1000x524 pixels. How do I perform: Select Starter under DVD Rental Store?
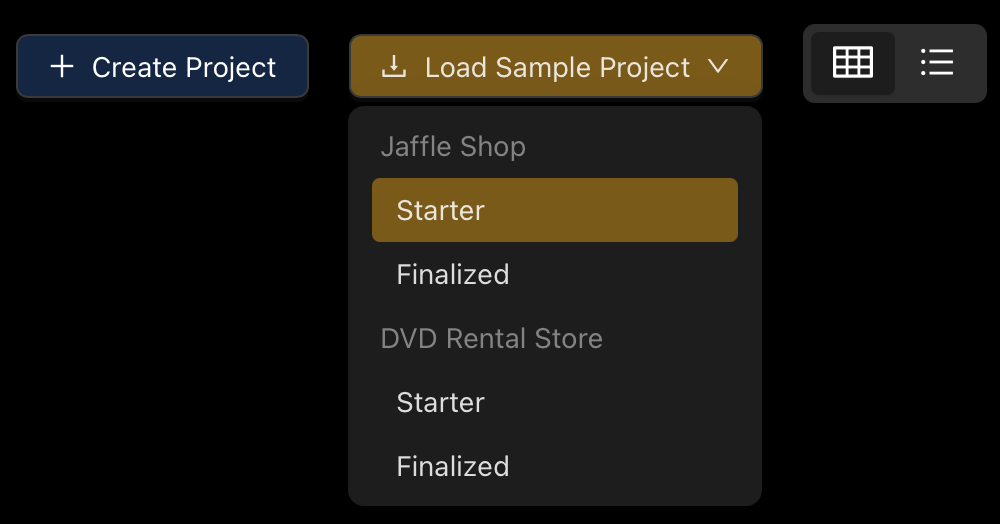pyautogui.click(x=555, y=403)
